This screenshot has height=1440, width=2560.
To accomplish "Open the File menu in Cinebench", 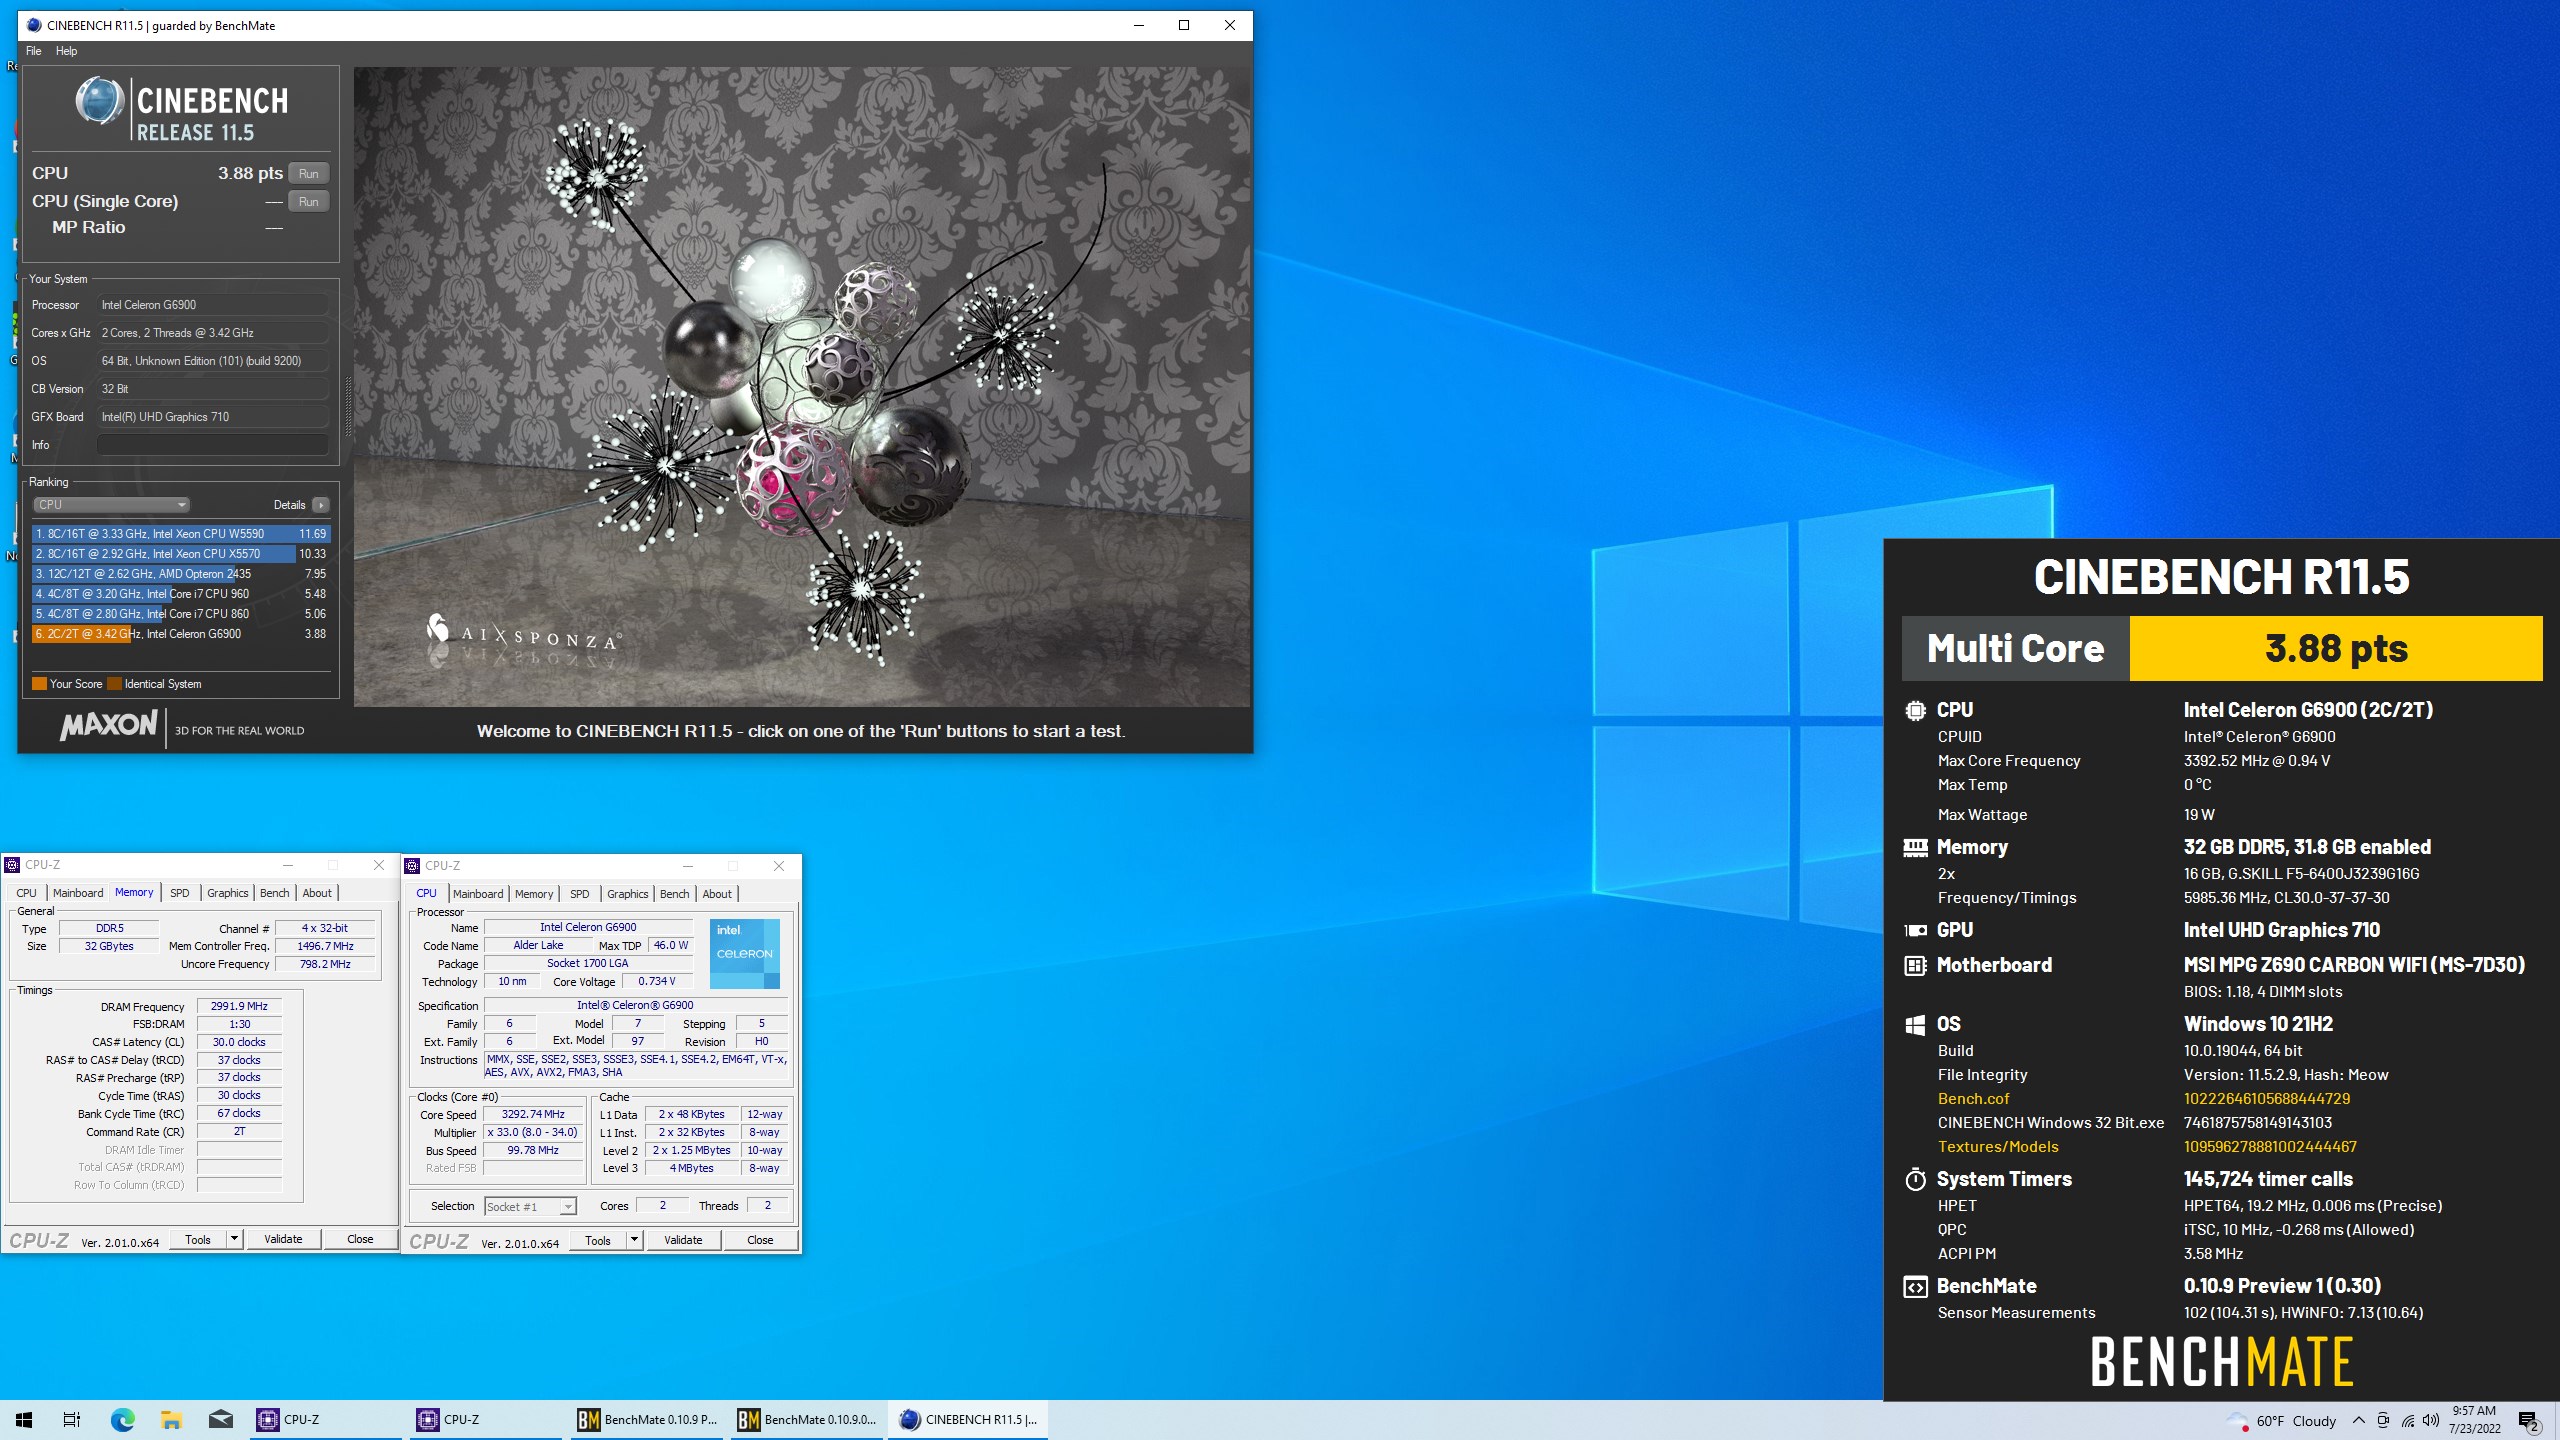I will tap(34, 51).
